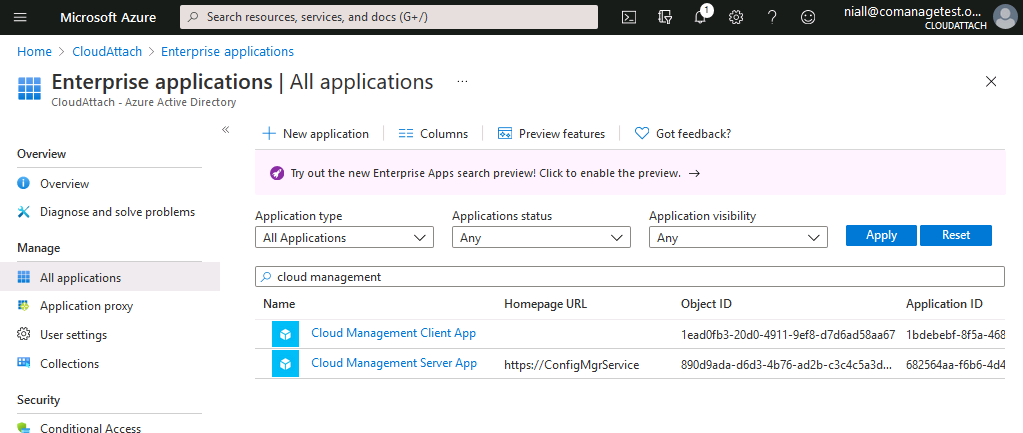
Task: Focus the top search resources box
Action: (x=389, y=18)
